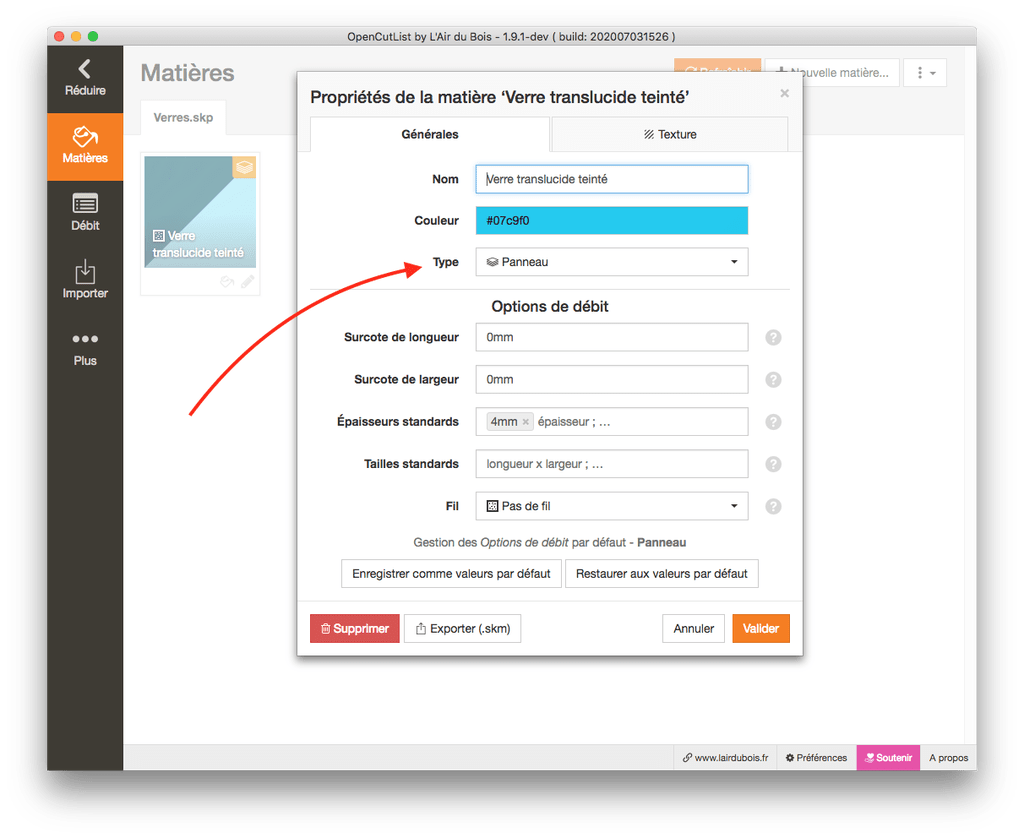This screenshot has width=1024, height=838.
Task: Click the Annuler button
Action: [694, 628]
